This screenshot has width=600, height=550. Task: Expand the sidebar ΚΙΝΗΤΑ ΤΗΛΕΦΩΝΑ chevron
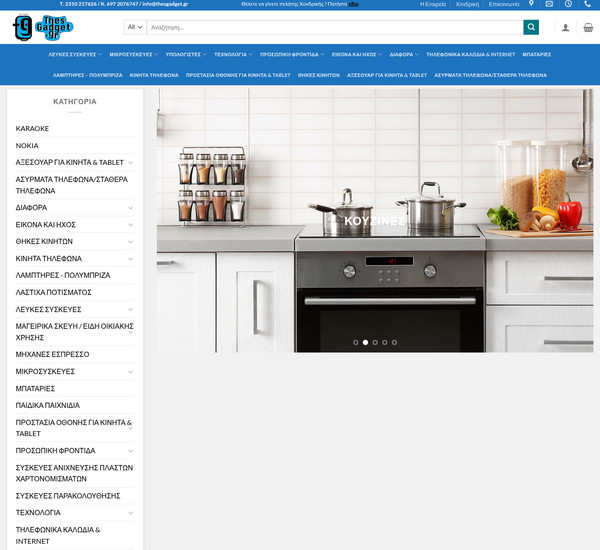pos(130,259)
